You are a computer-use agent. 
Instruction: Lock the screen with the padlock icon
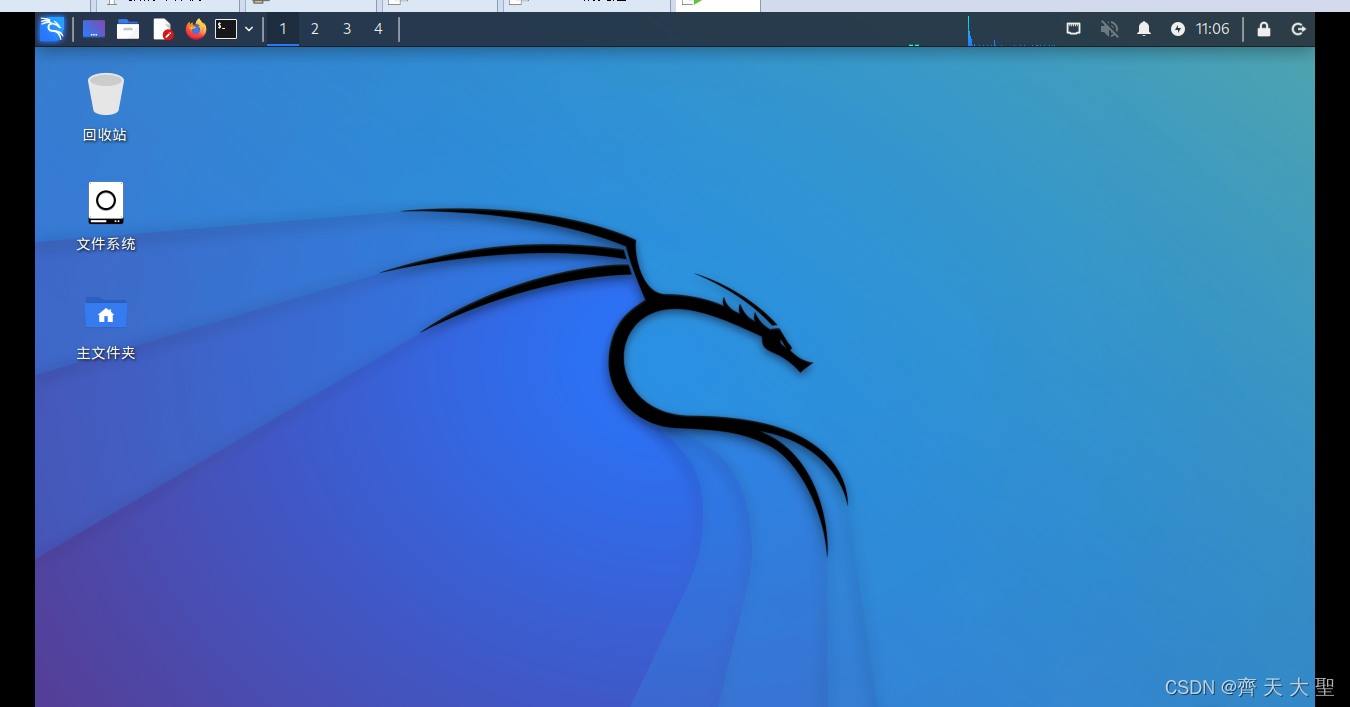[1264, 29]
